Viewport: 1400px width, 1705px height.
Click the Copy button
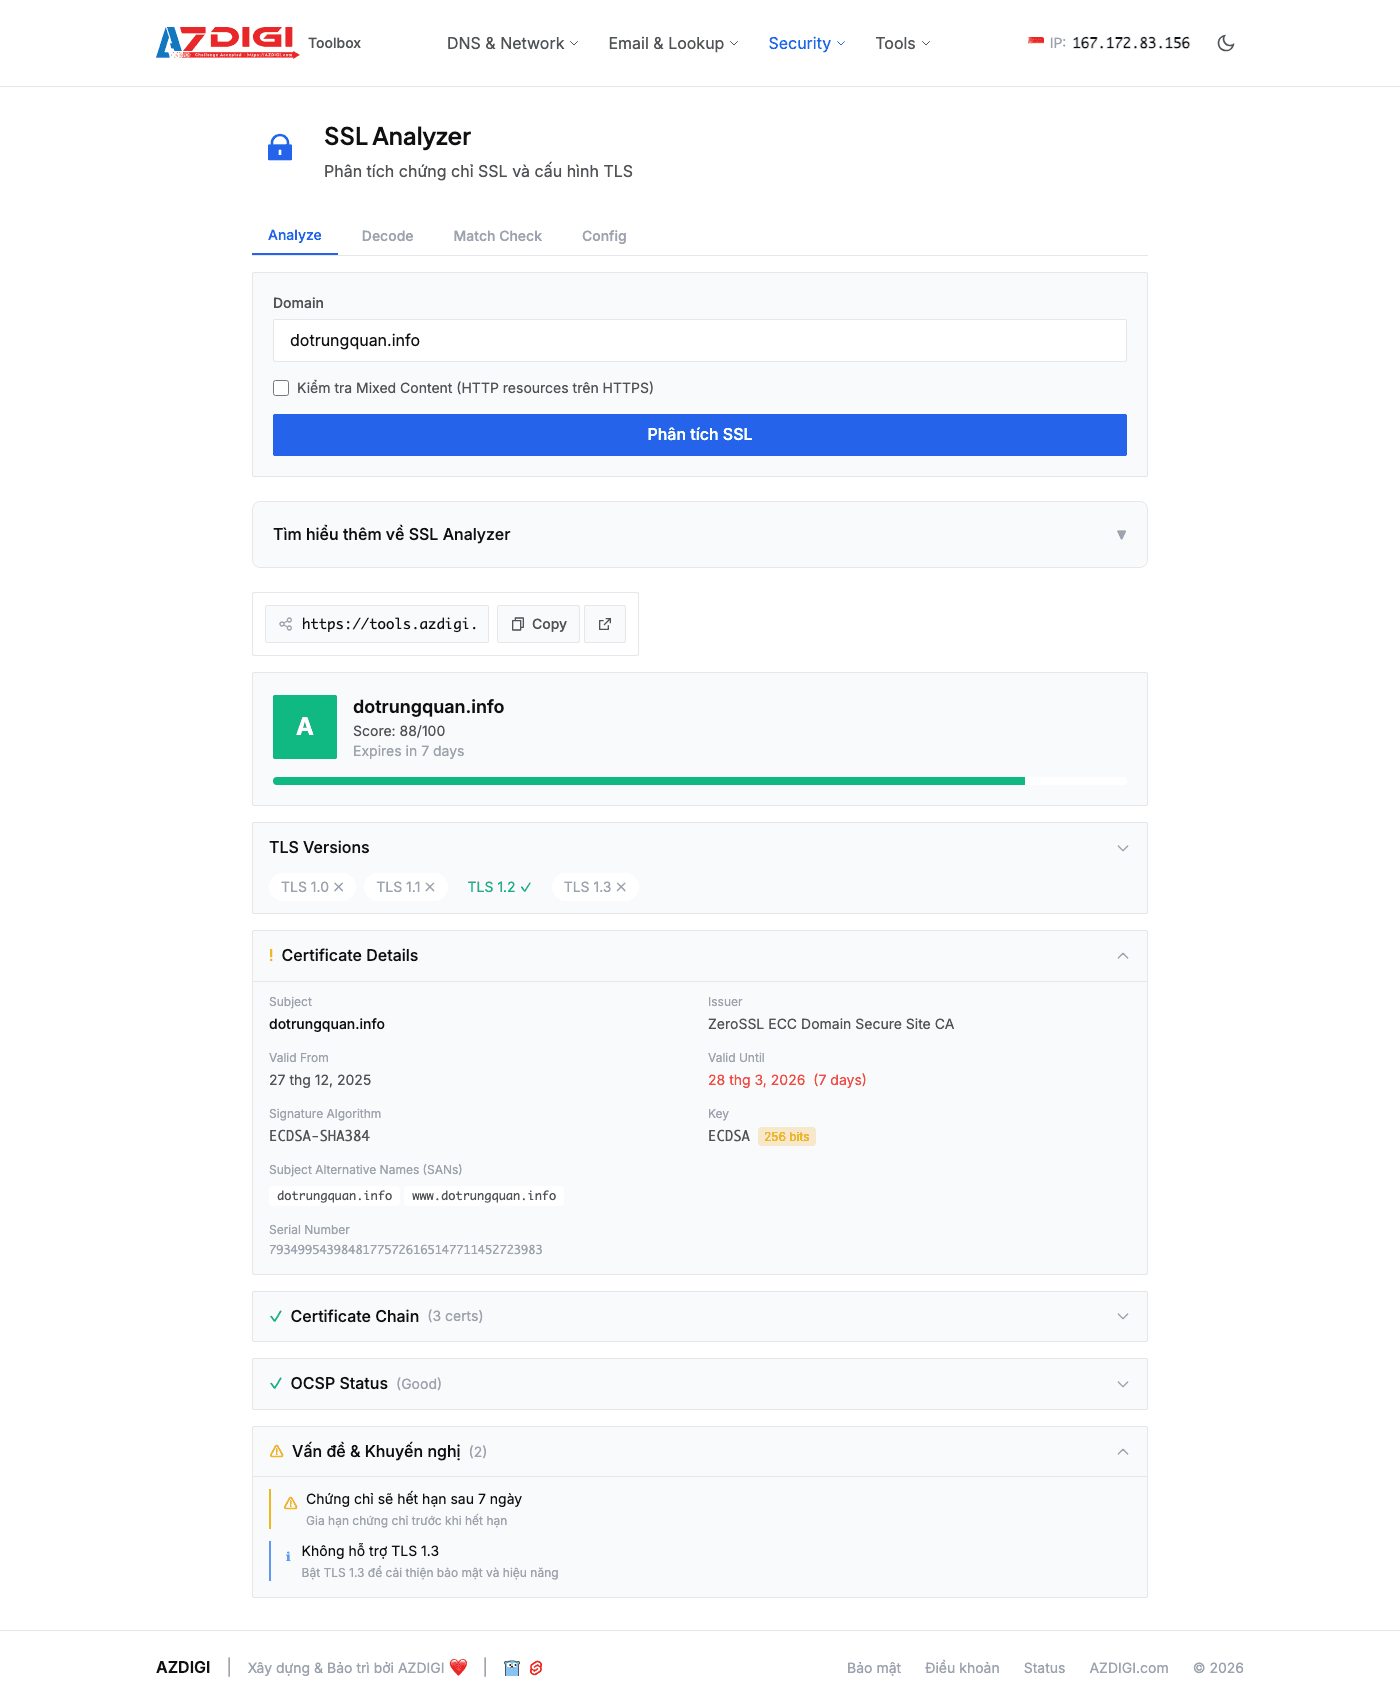pos(539,624)
